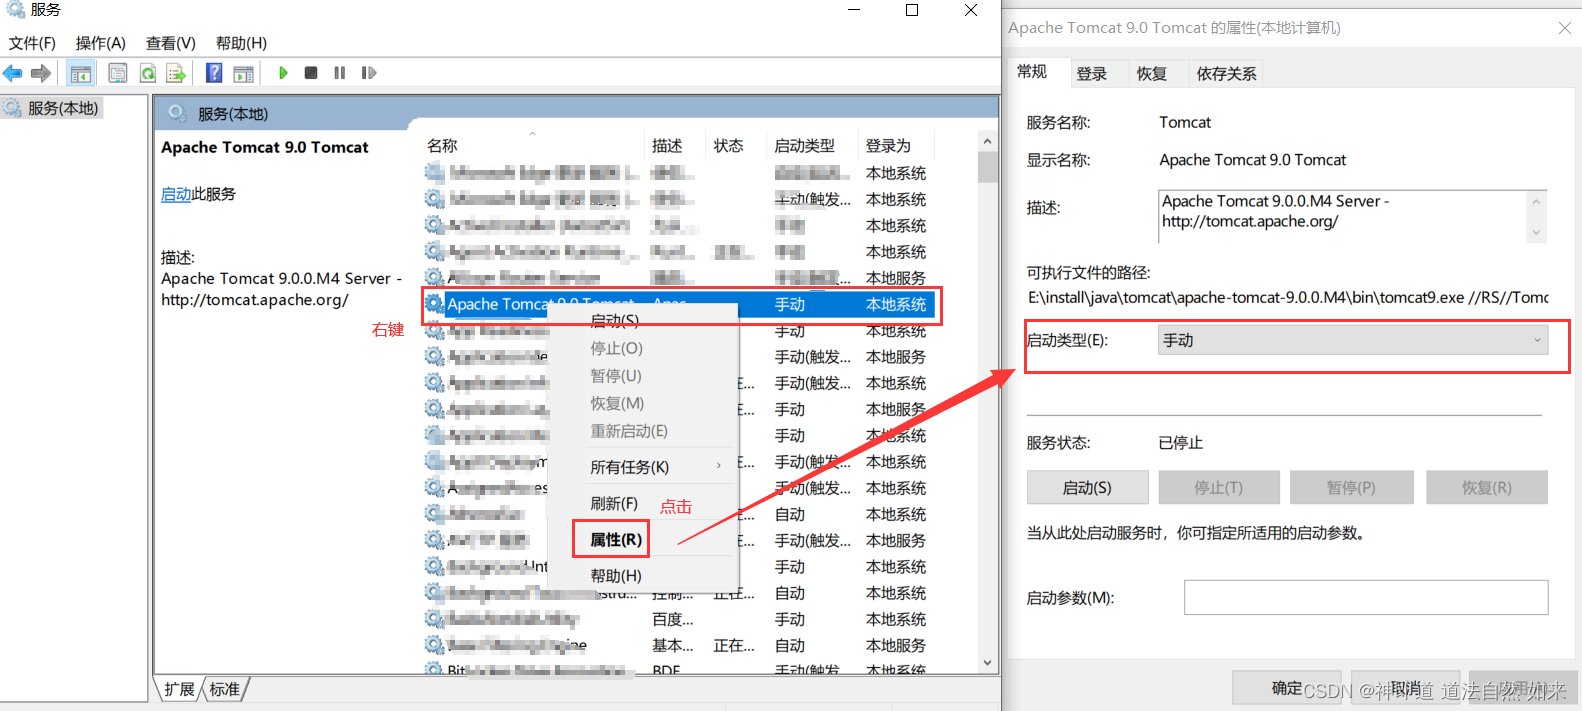Pause service with toolbar pause icon

340,73
